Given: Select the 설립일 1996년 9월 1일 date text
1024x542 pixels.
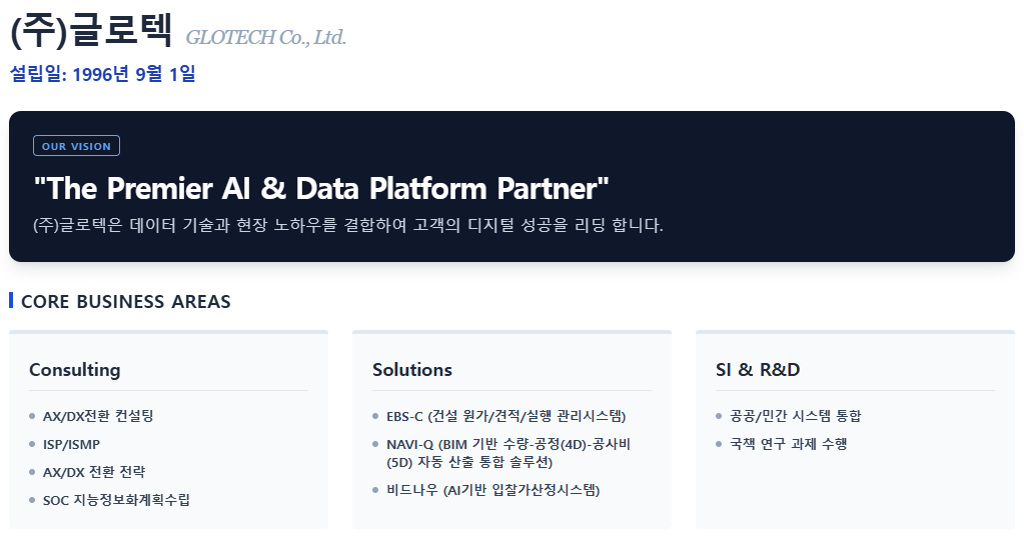Looking at the screenshot, I should coord(102,74).
